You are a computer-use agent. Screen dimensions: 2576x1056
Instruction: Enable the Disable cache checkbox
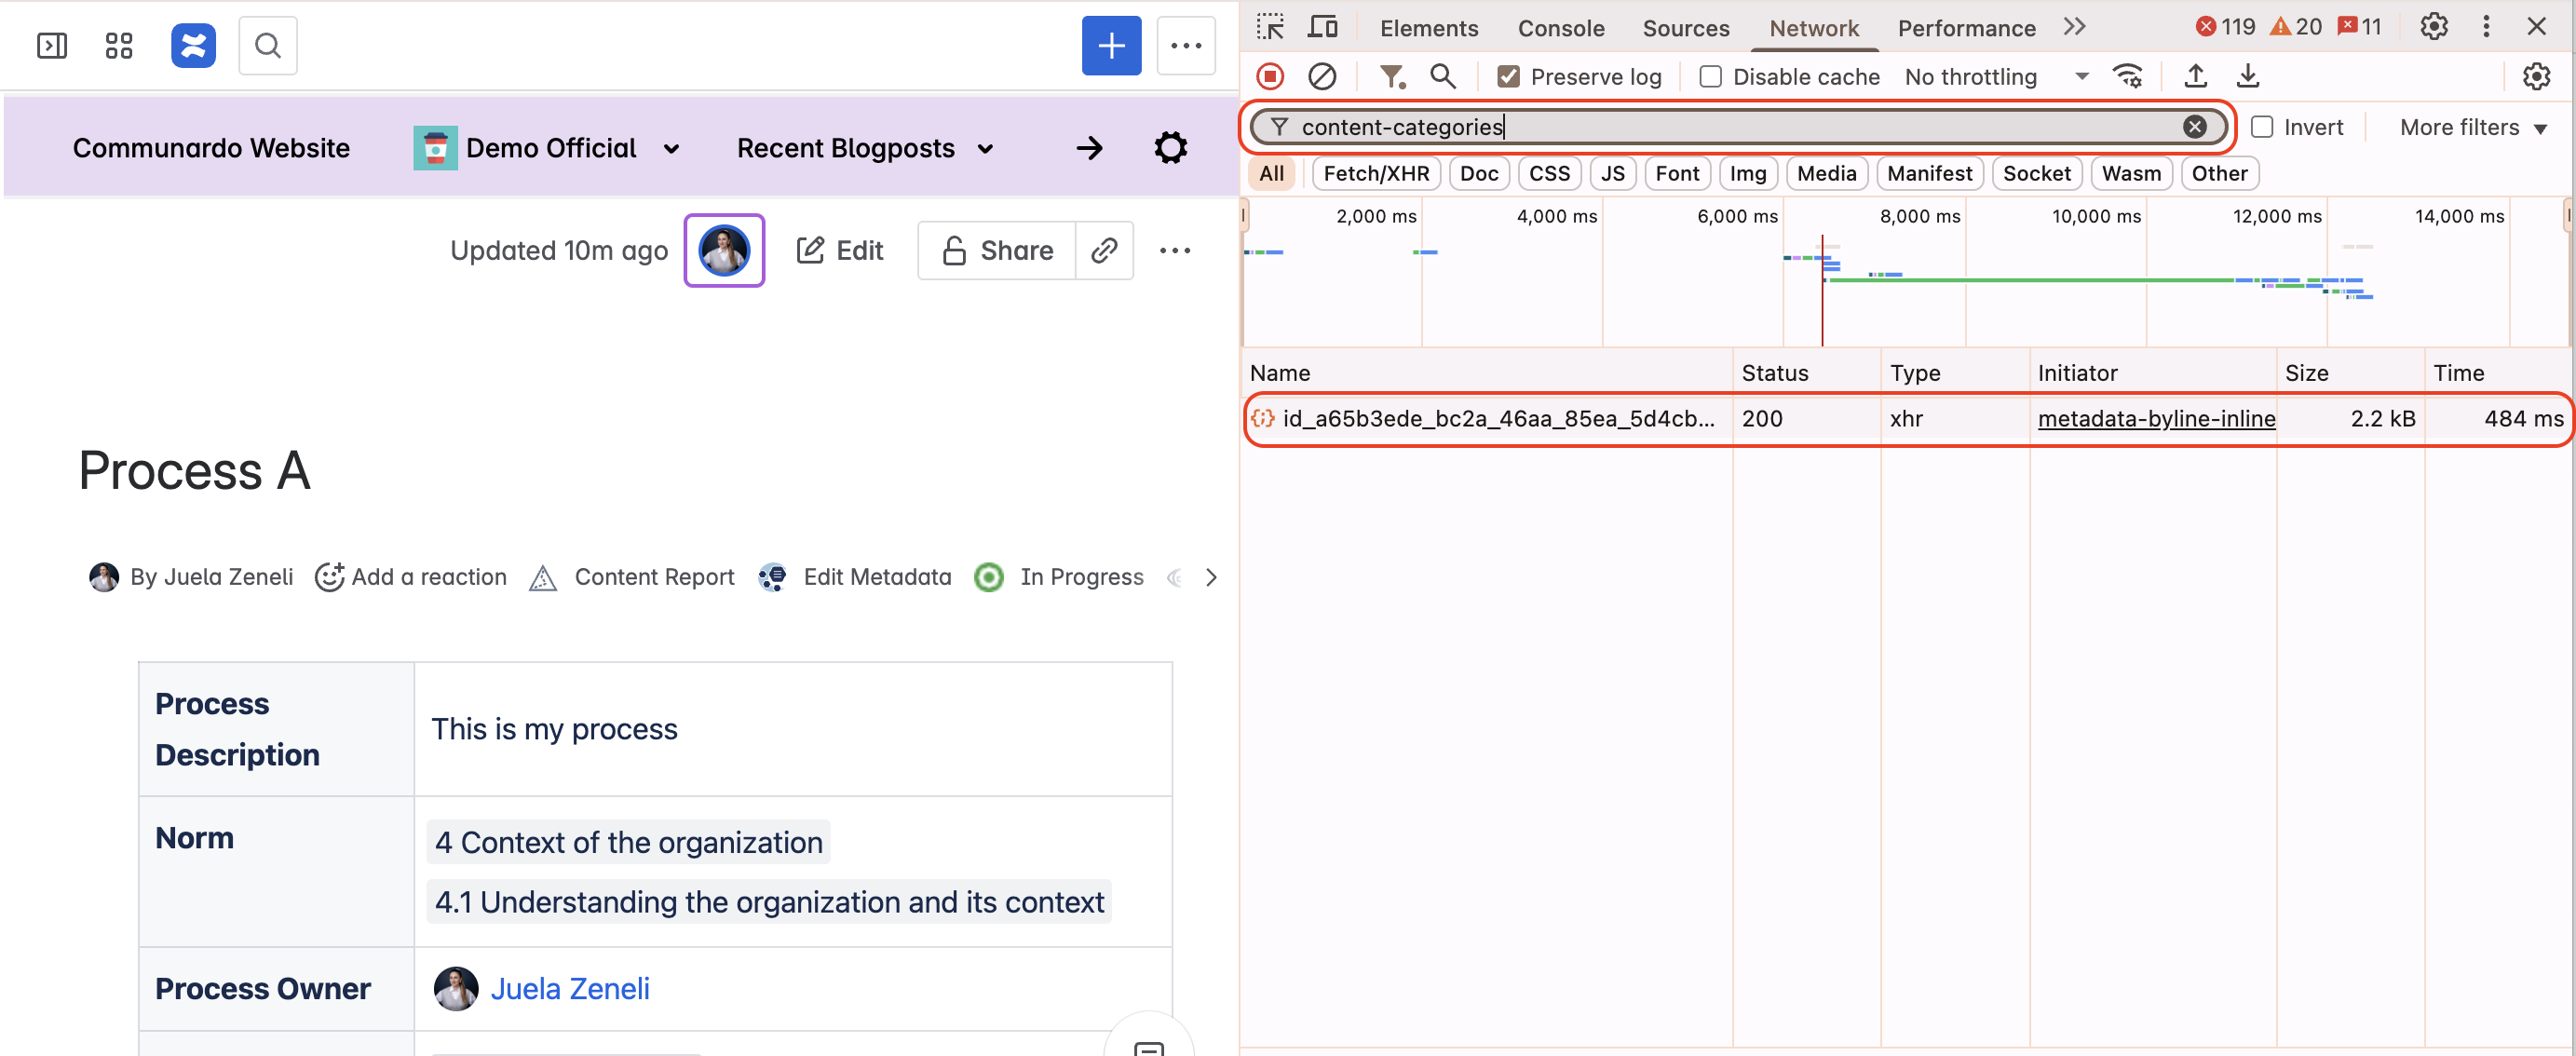[x=1711, y=76]
